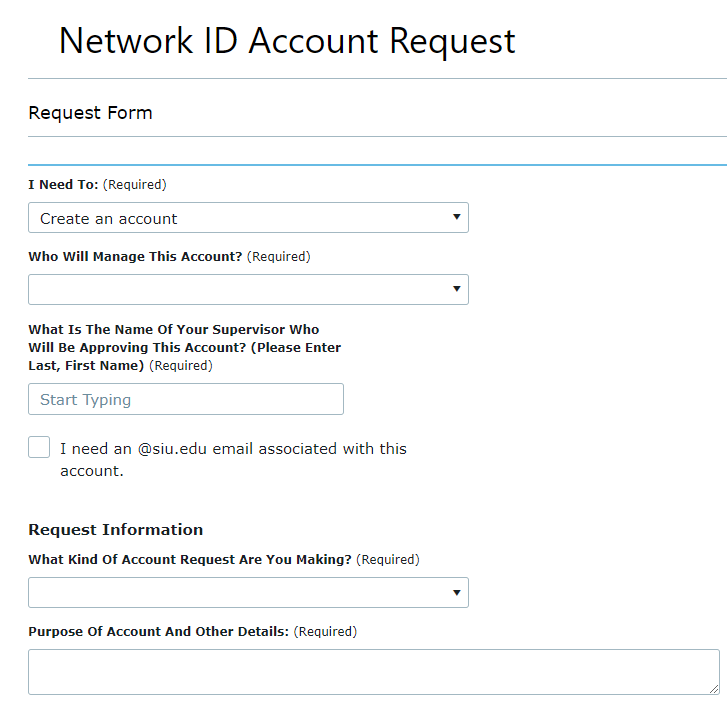The width and height of the screenshot is (727, 708).
Task: Click the 'Request Information' heading
Action: [x=115, y=529]
